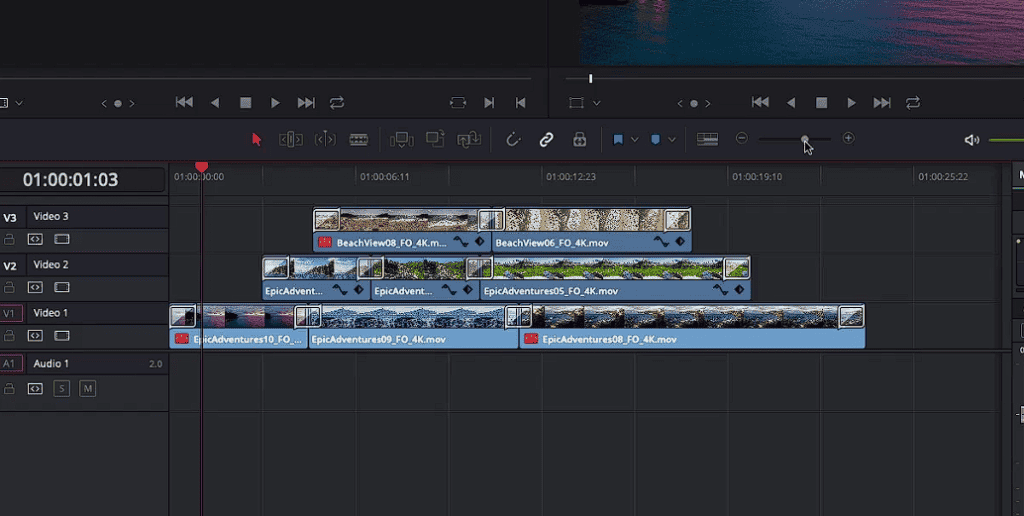The height and width of the screenshot is (516, 1024).
Task: Click the source viewer Match Frame icon
Action: point(458,103)
